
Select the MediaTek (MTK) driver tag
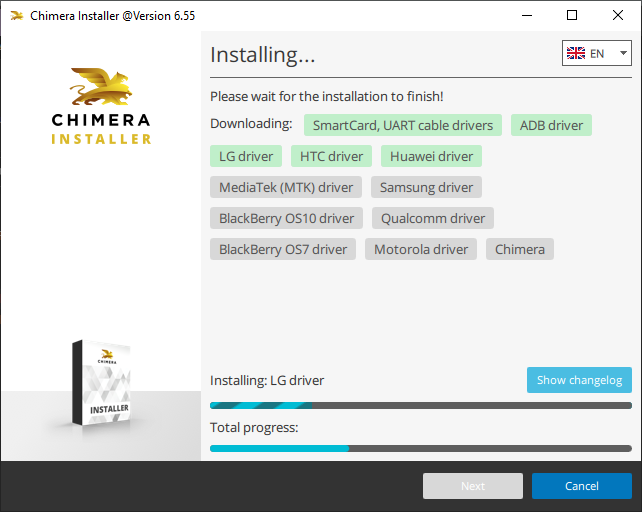286,187
